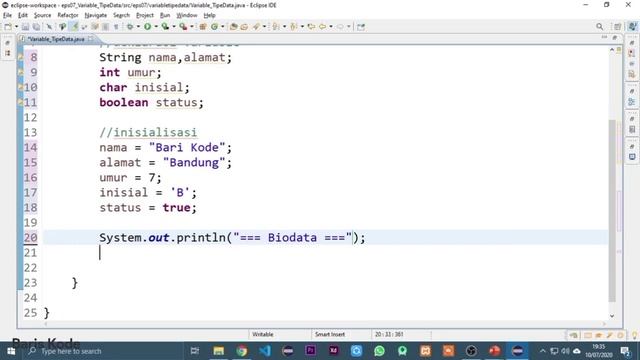This screenshot has height=360, width=640.
Task: Open Windows Start menu
Action: pyautogui.click(x=11, y=351)
